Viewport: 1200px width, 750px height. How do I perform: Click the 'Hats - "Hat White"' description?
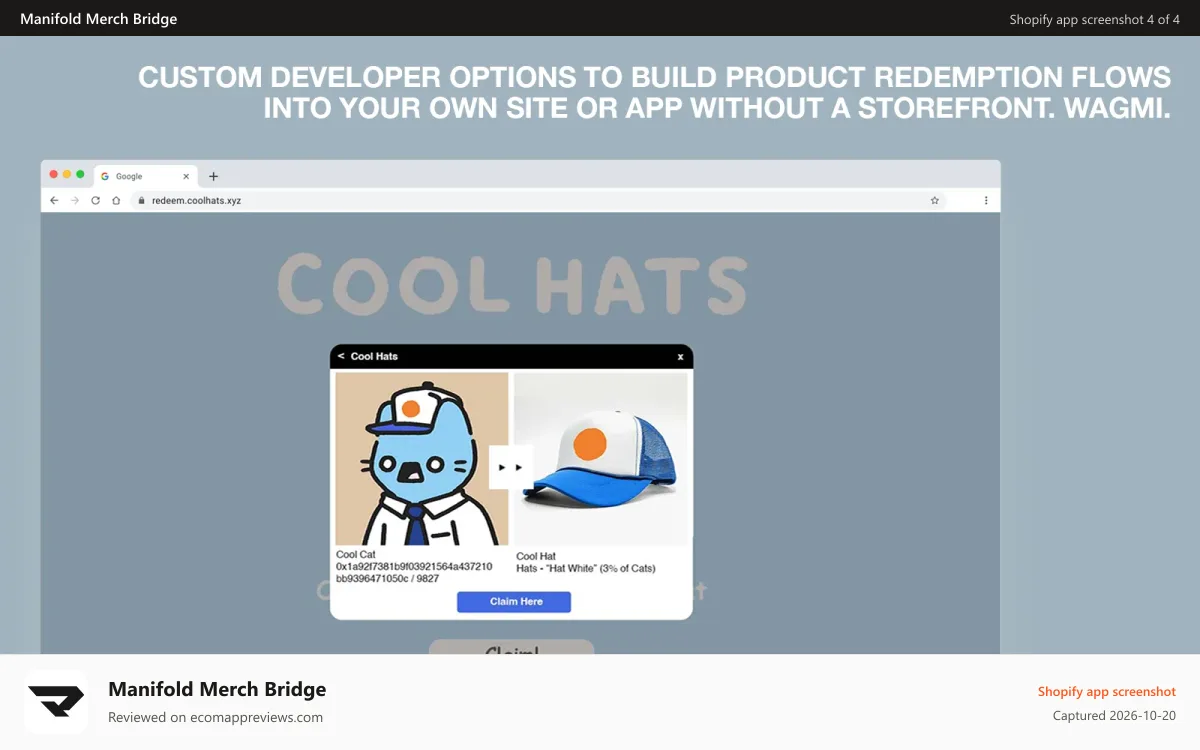(x=586, y=568)
